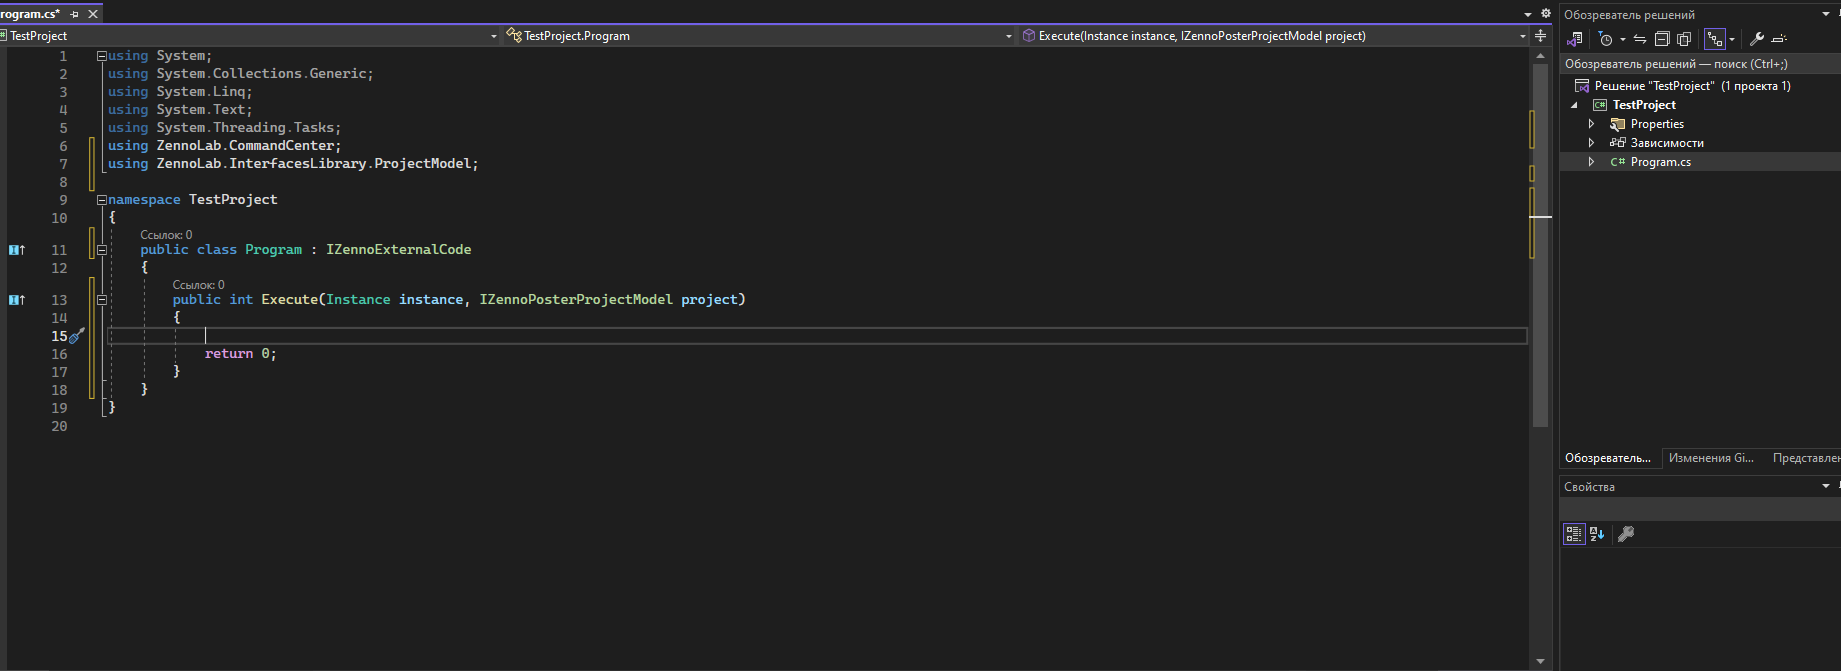This screenshot has height=671, width=1841.
Task: Toggle alphabetical sort in Properties panel
Action: [x=1597, y=534]
